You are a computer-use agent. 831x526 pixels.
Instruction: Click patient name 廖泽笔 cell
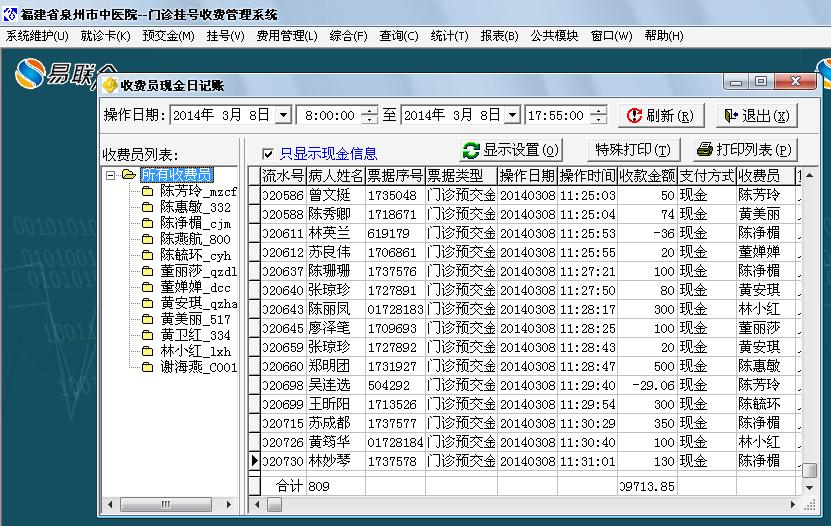pyautogui.click(x=336, y=328)
